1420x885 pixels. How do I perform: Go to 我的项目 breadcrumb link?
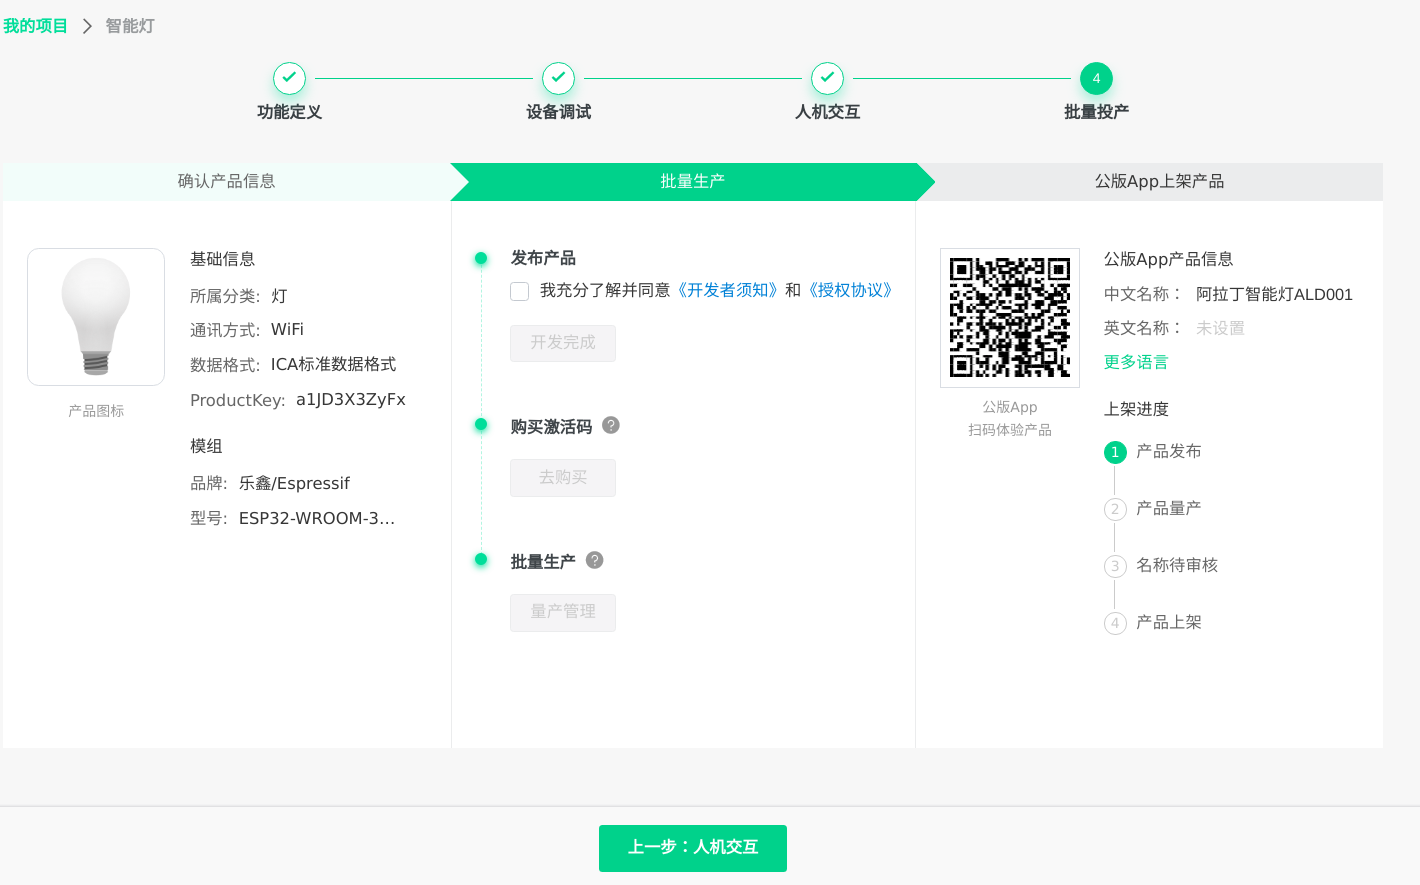pos(35,26)
